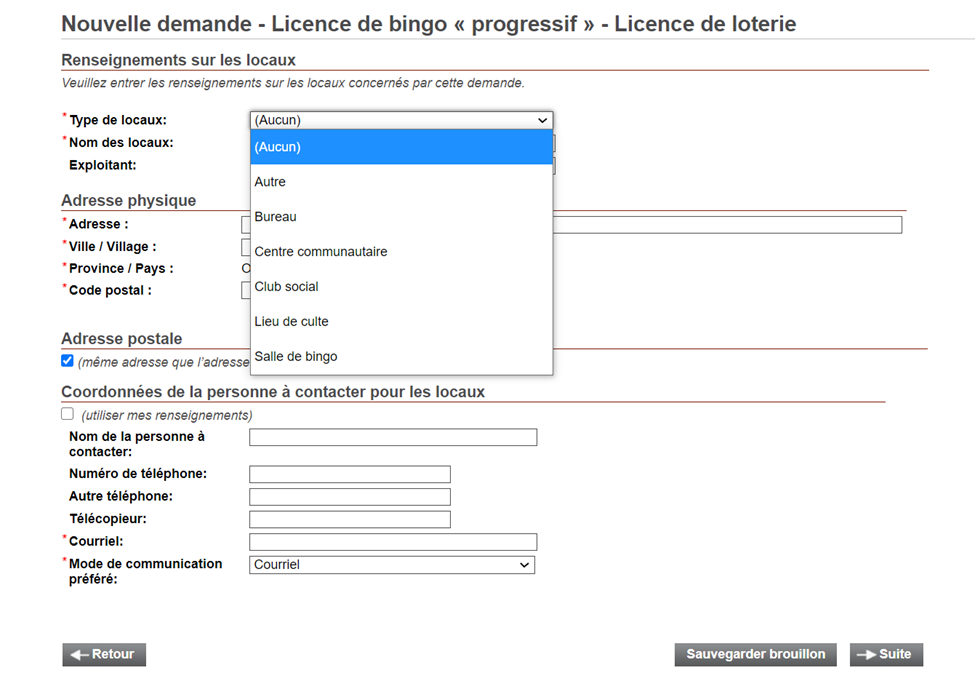975x689 pixels.
Task: Select "Lieu de culte" option
Action: (401, 321)
